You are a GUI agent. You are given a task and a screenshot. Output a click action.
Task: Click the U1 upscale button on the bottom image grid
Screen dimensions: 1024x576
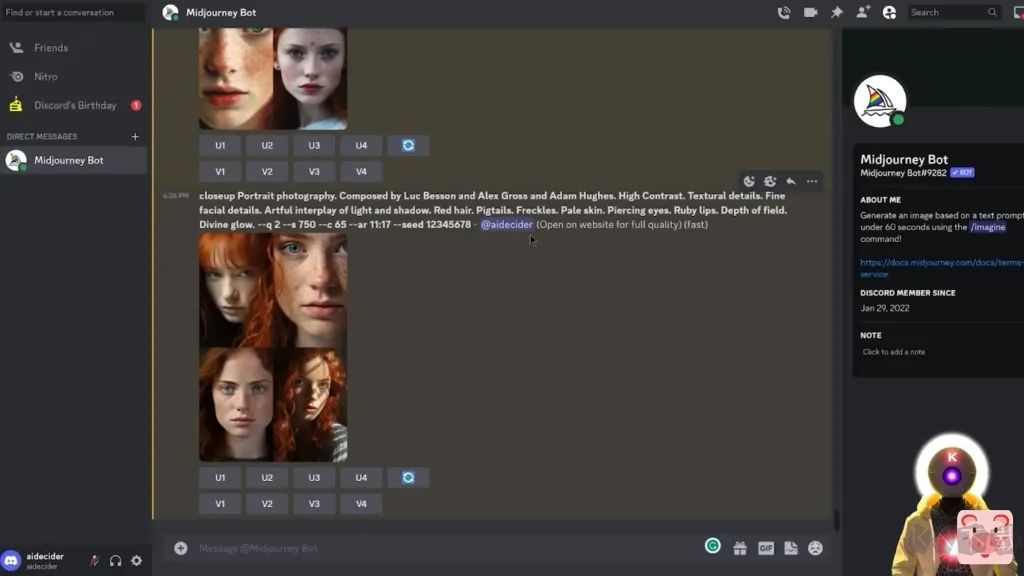coord(220,478)
